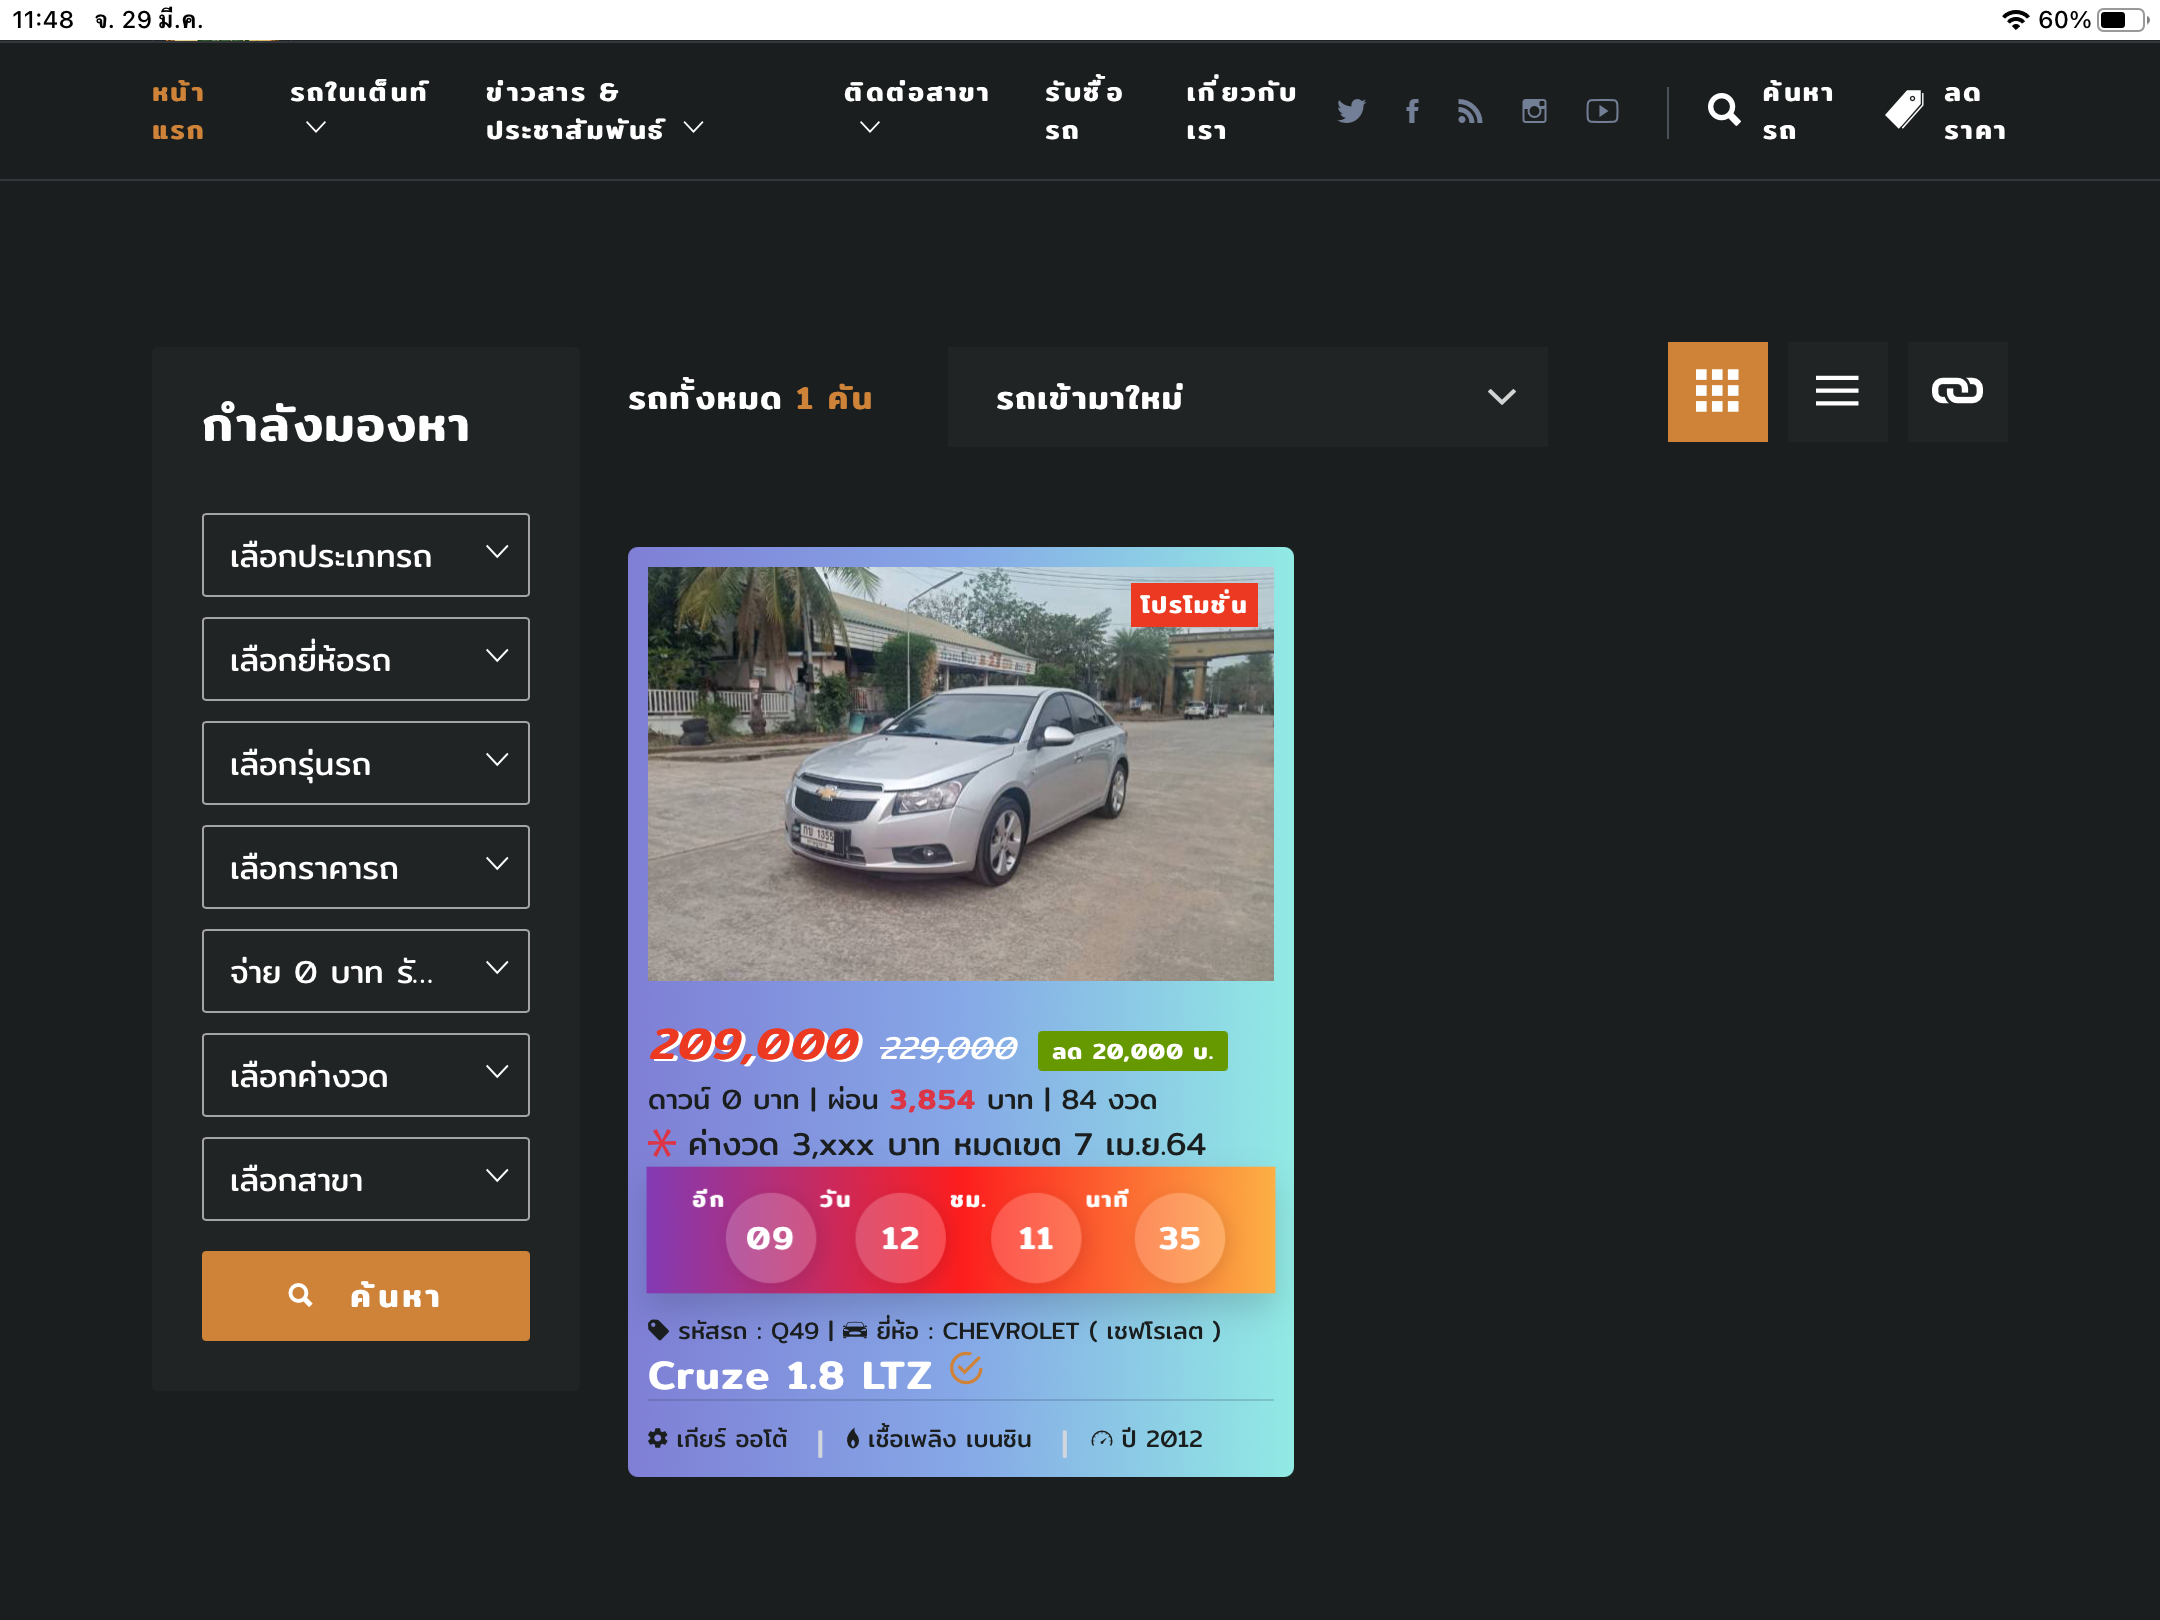
Task: Click the chain link view icon
Action: tap(1957, 391)
